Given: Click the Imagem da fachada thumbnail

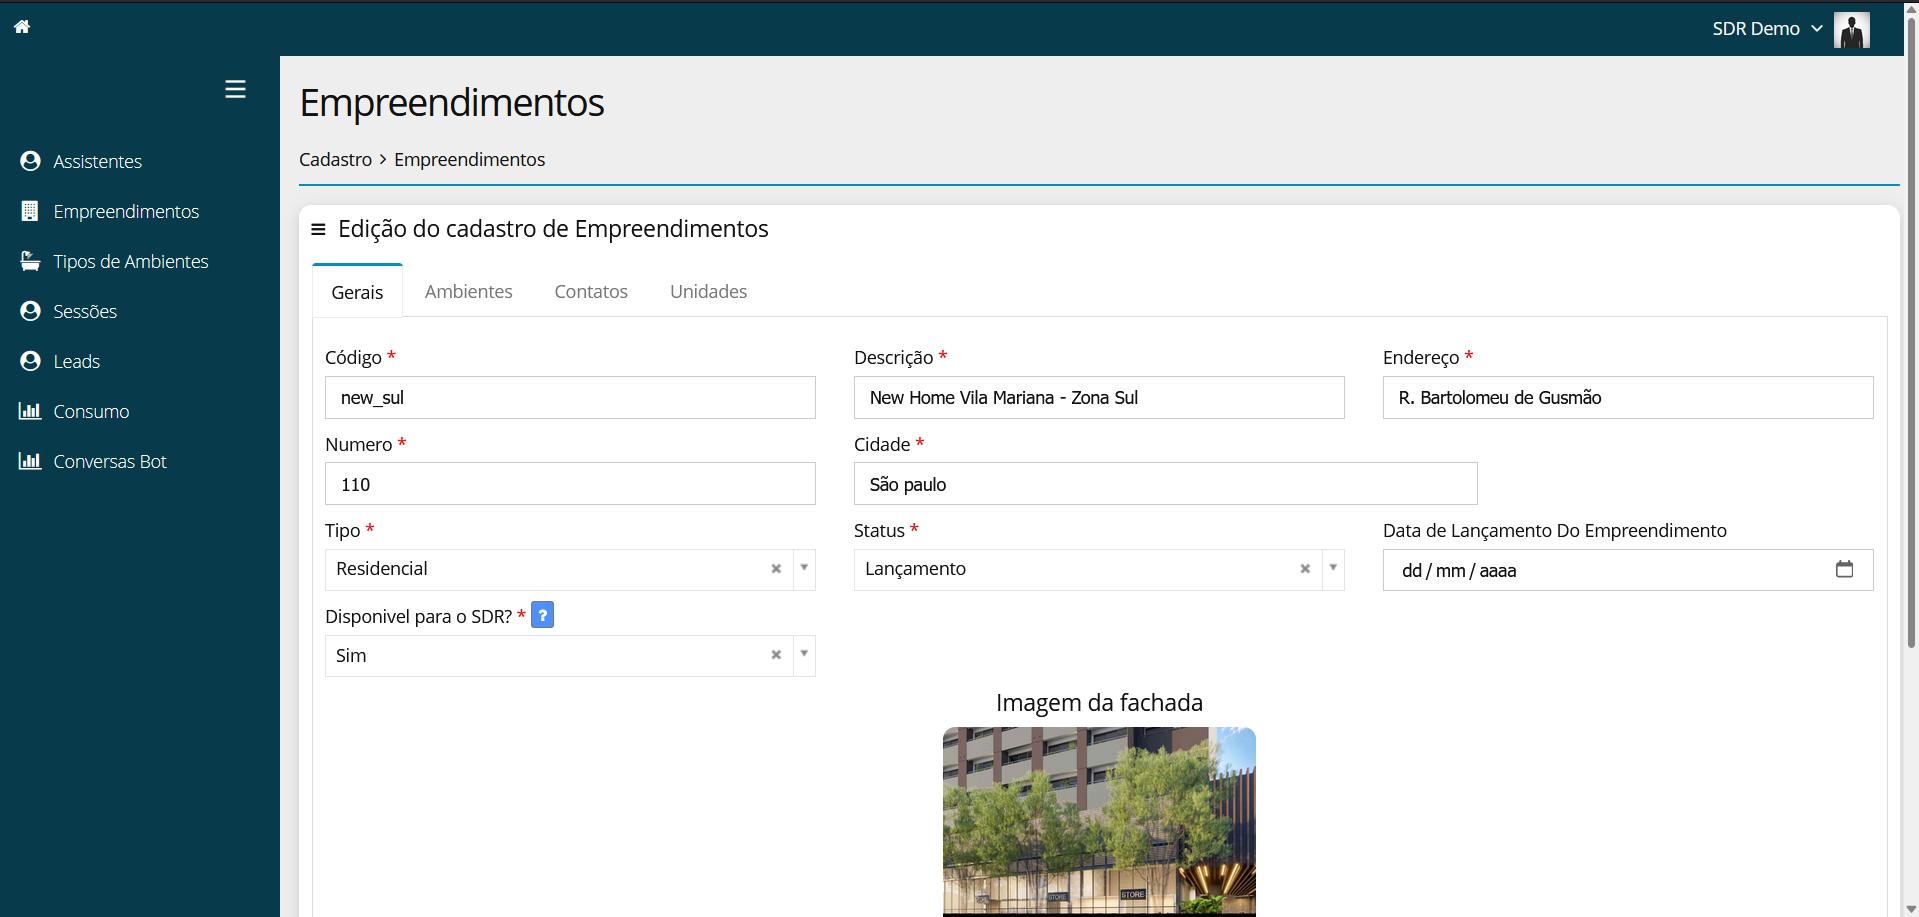Looking at the screenshot, I should click(x=1098, y=820).
